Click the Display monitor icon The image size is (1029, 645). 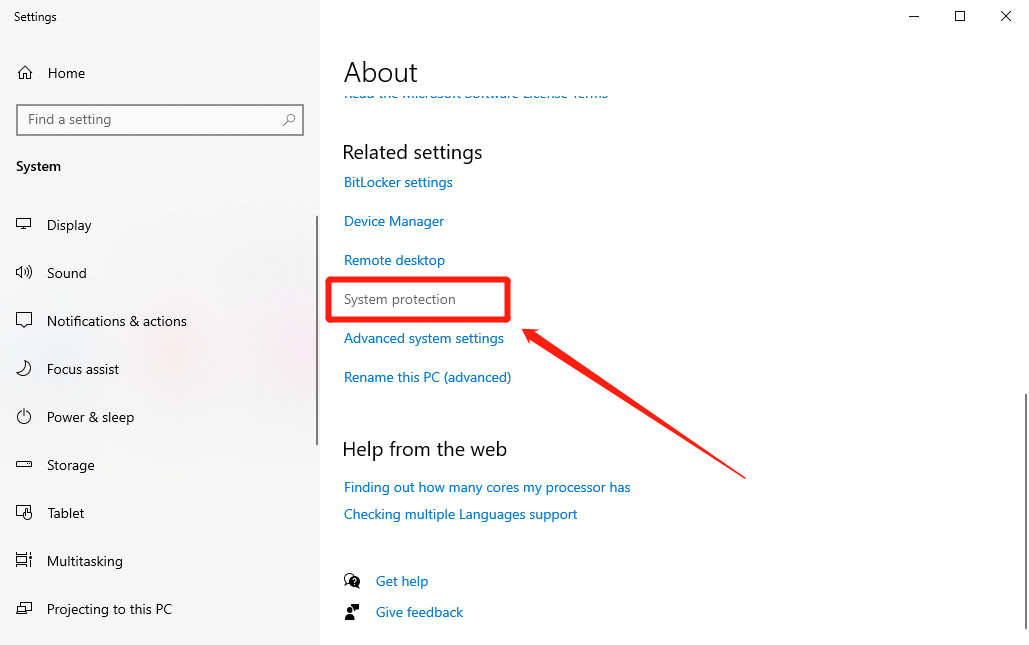point(25,225)
